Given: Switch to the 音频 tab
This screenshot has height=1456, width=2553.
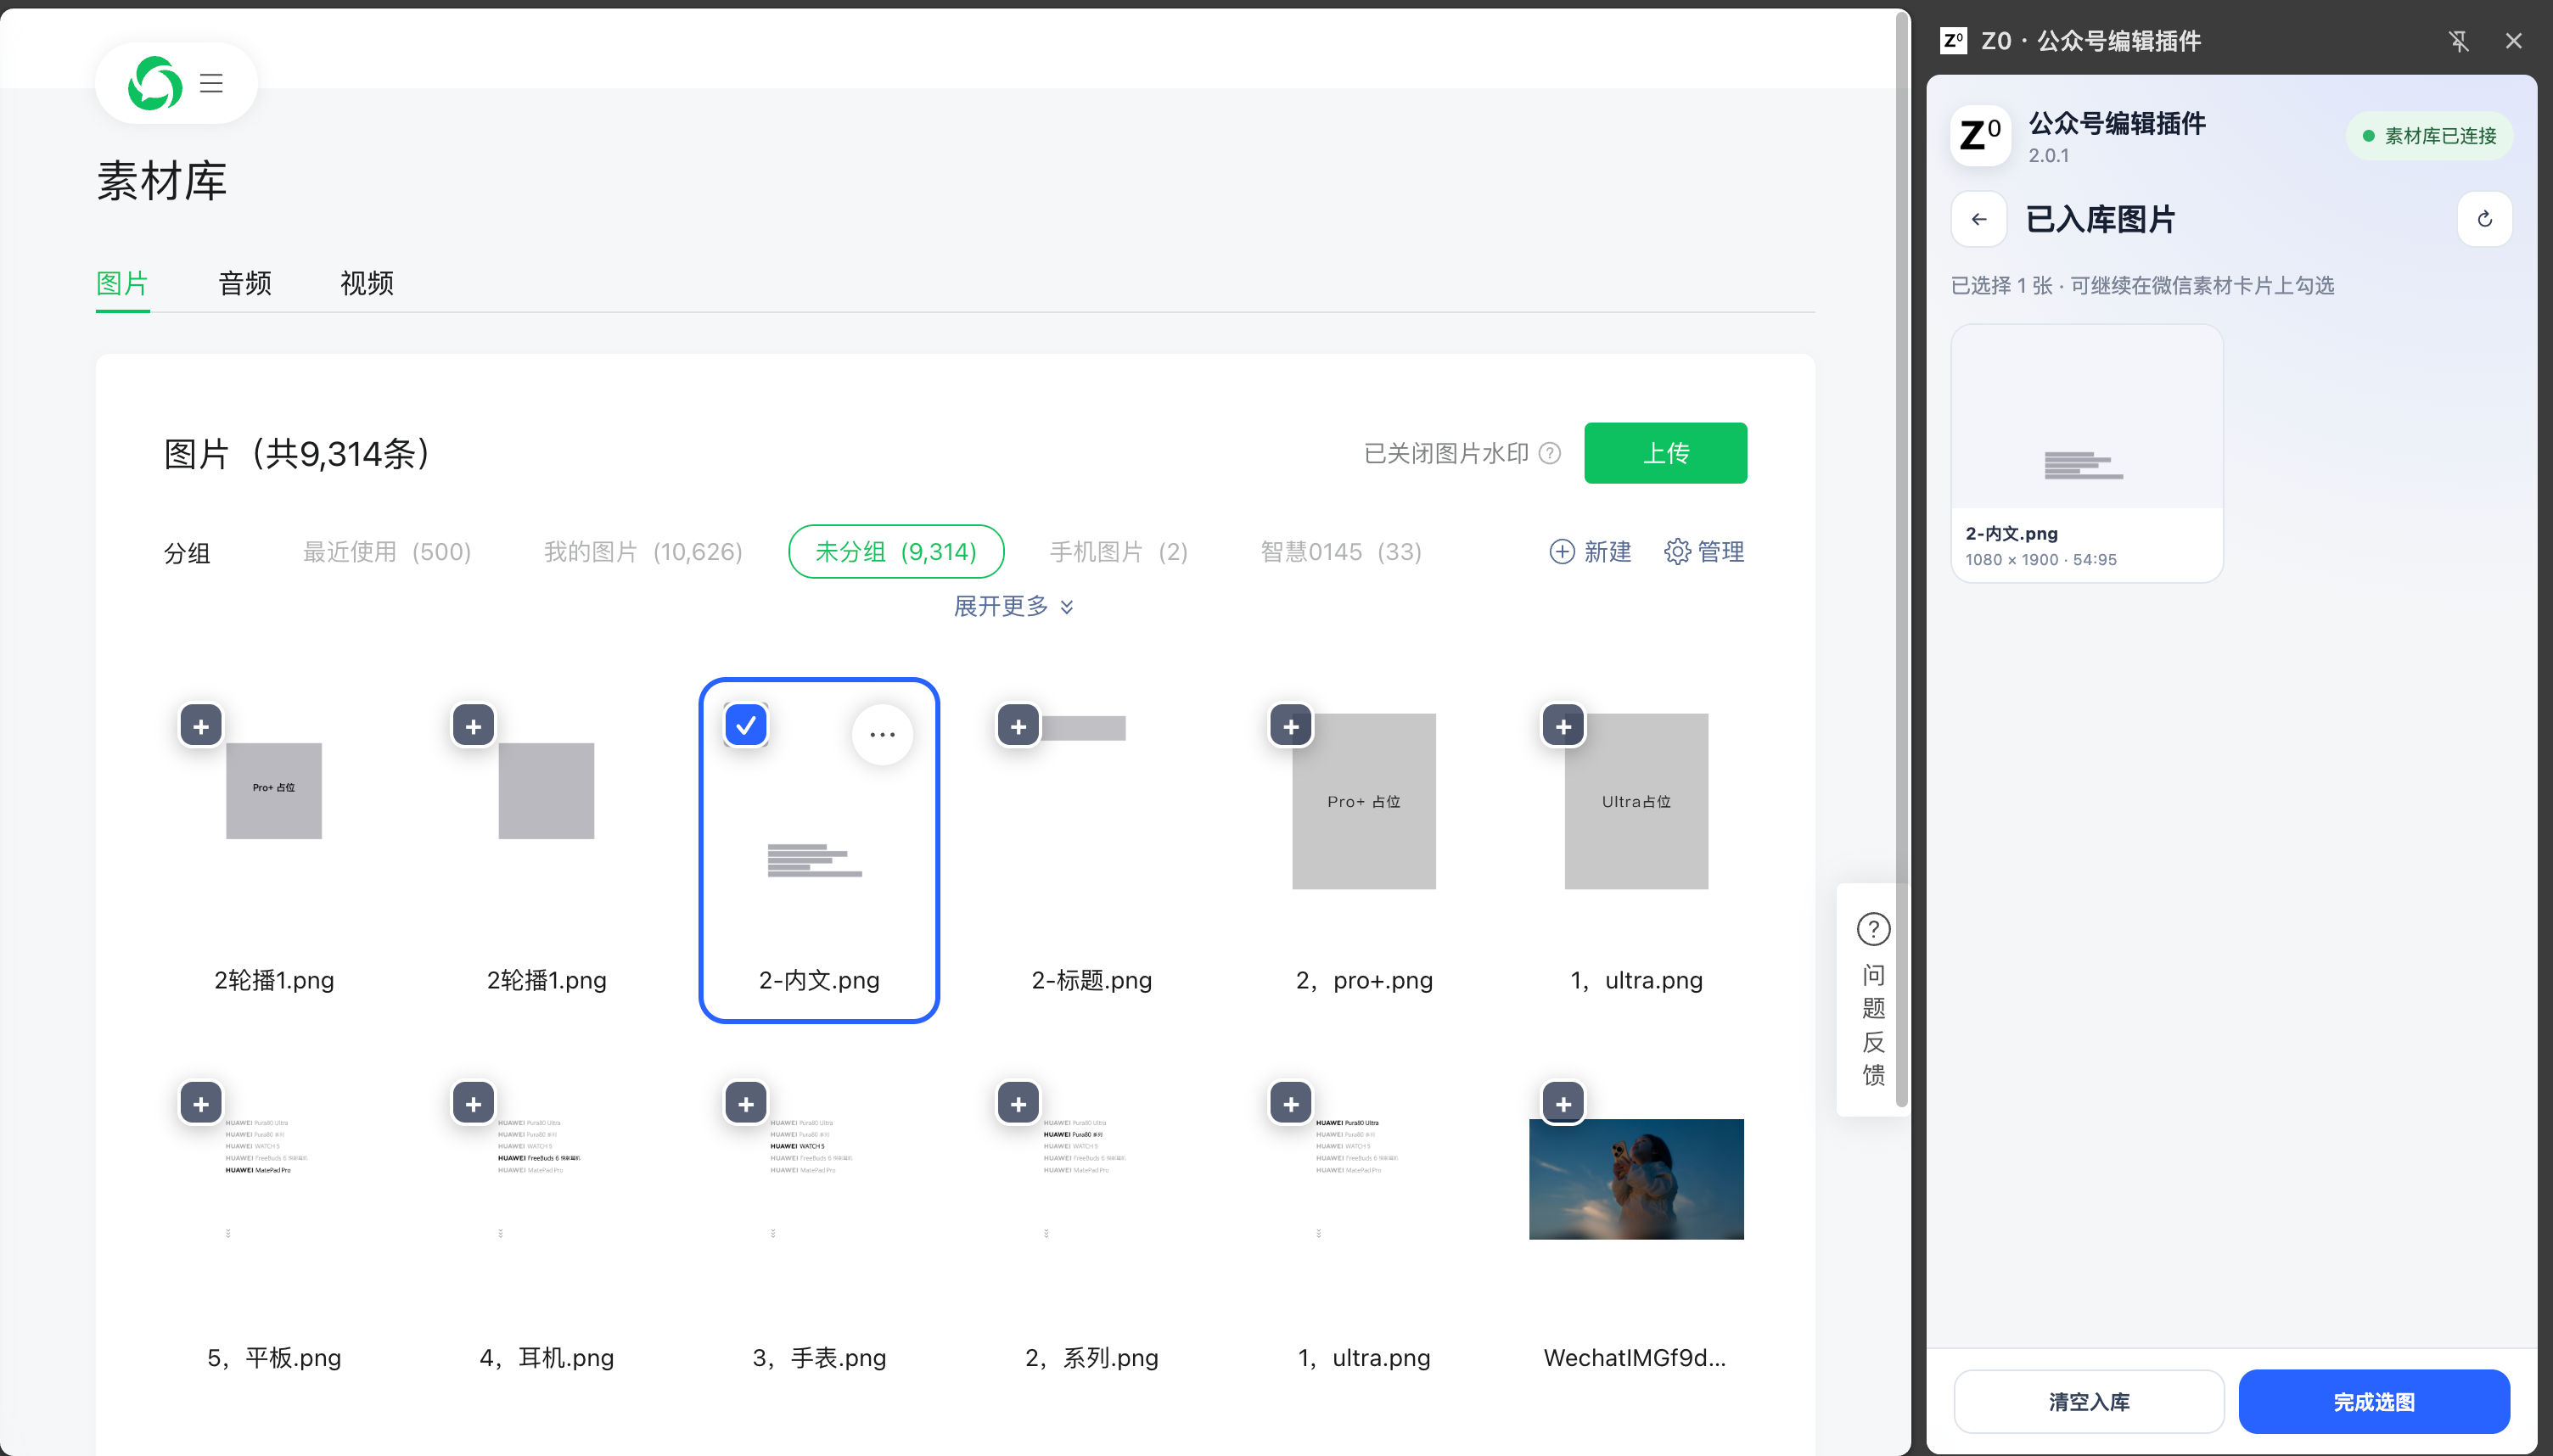Looking at the screenshot, I should point(245,283).
